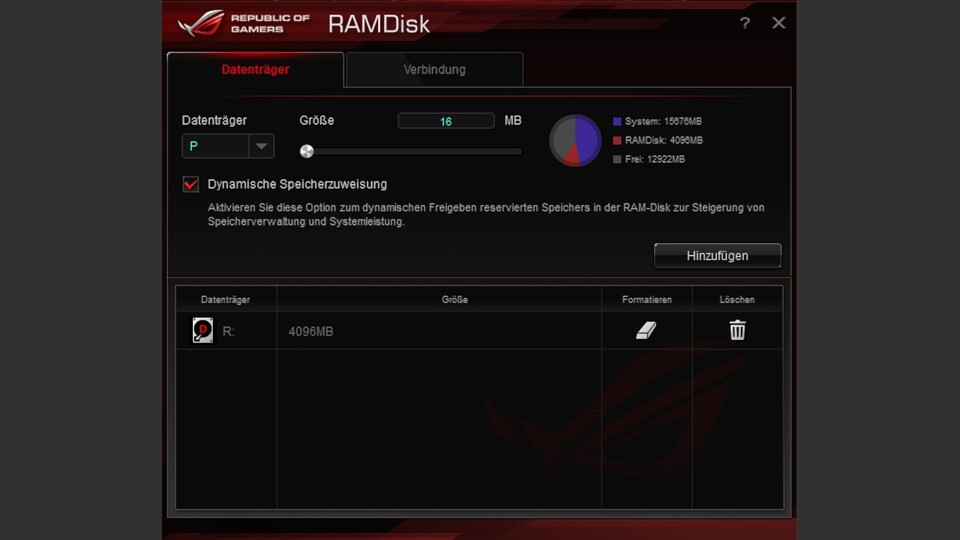Switch to the Datenträger tab
The width and height of the screenshot is (960, 540).
255,69
